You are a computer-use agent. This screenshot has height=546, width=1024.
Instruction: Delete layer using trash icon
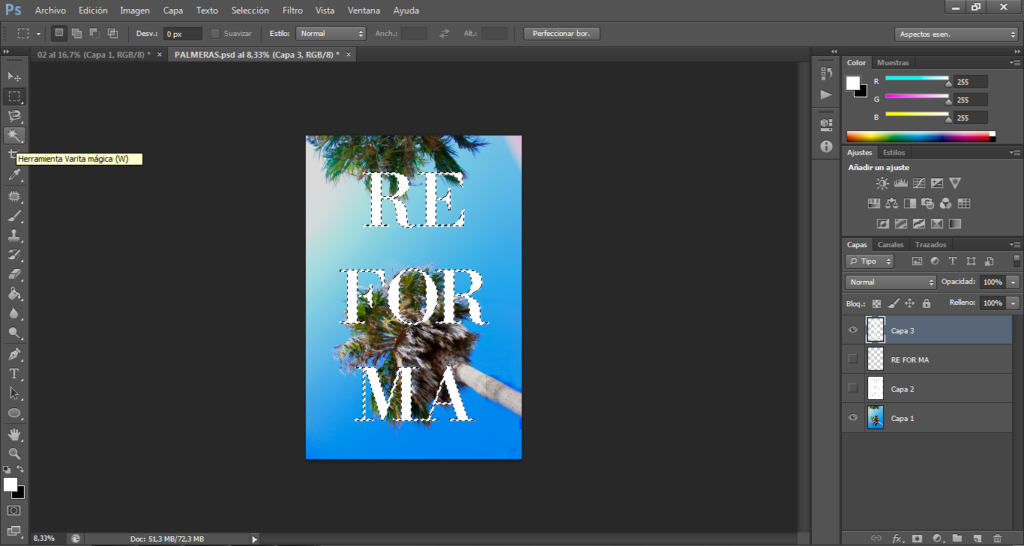click(997, 538)
